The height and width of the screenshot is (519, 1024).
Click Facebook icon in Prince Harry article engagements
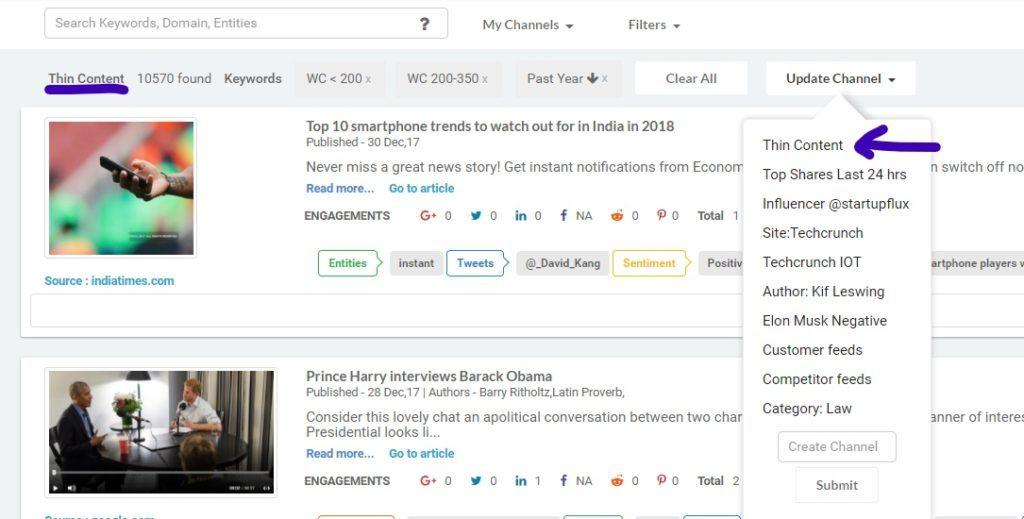pos(563,480)
